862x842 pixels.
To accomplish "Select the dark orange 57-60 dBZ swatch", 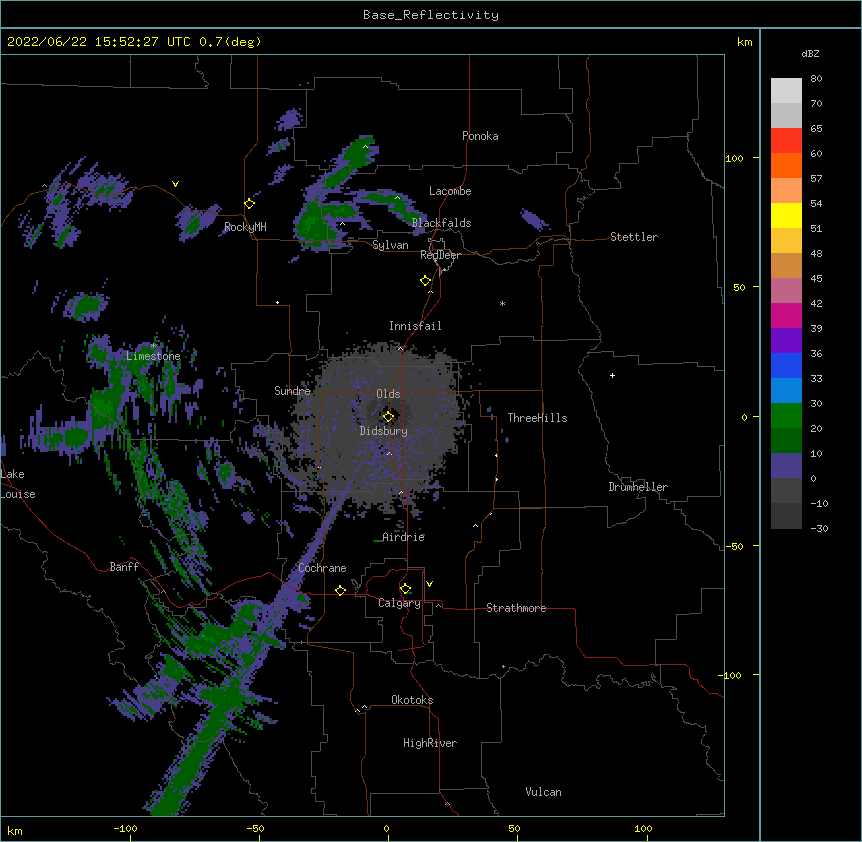I will pos(786,165).
